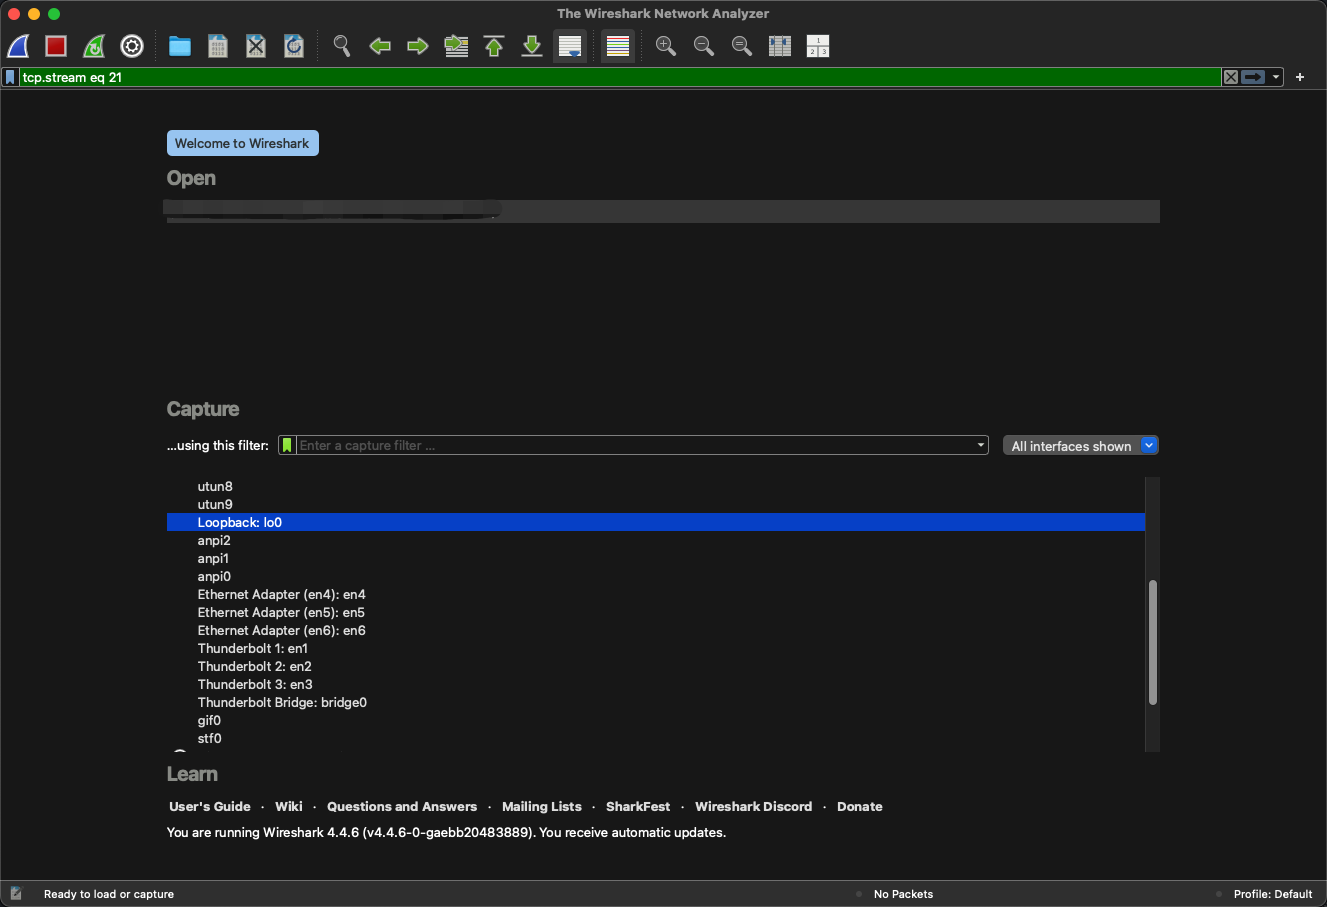
Task: Save this capture file
Action: coord(218,46)
